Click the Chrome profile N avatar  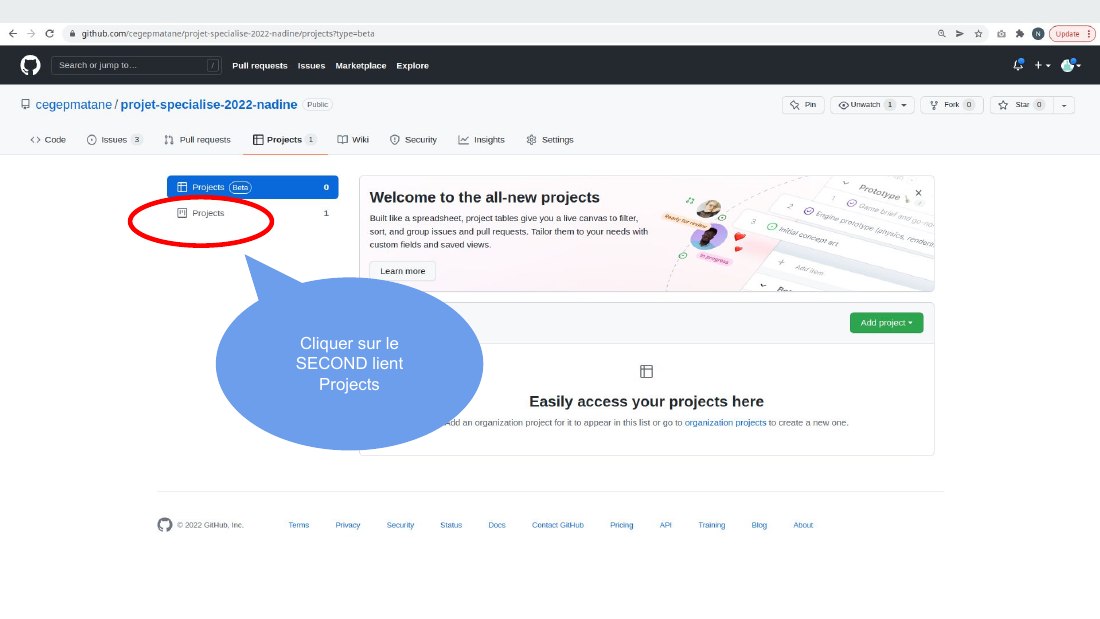(1038, 34)
